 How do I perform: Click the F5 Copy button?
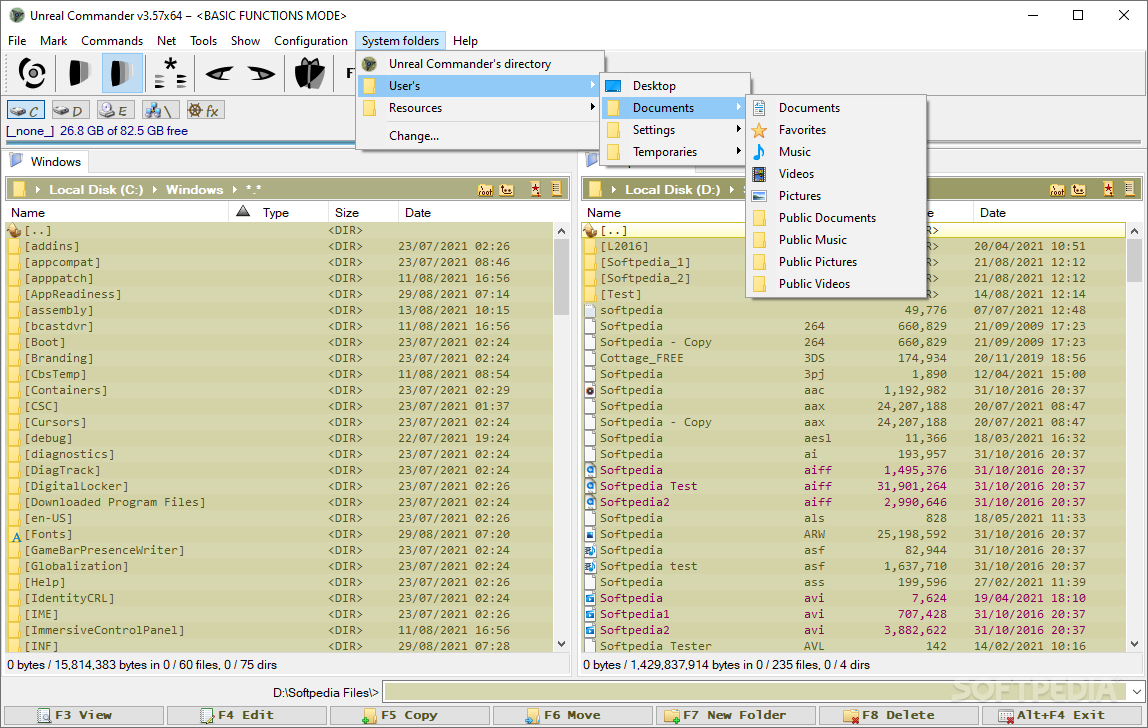(409, 716)
